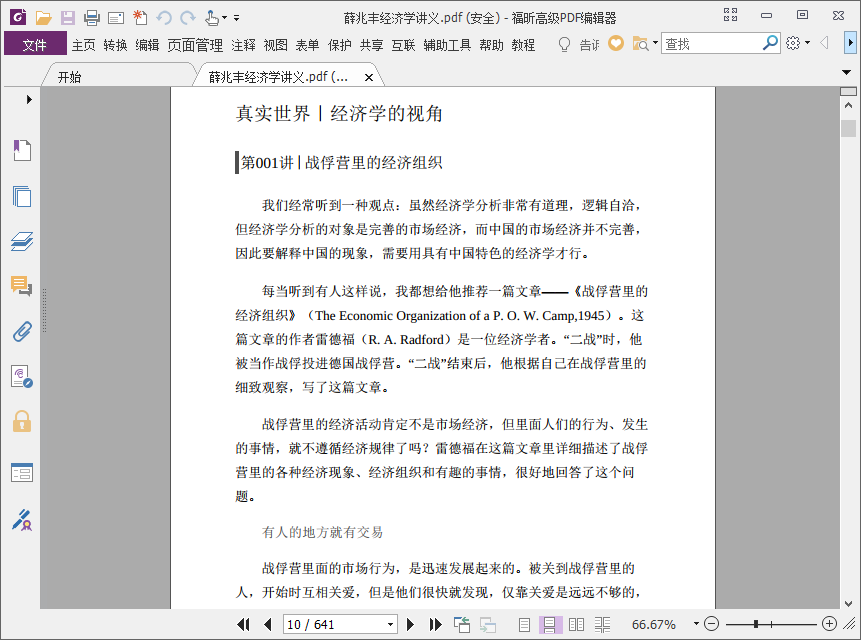Screen dimensions: 861x640
Task: Open the Security lock panel
Action: click(x=22, y=422)
